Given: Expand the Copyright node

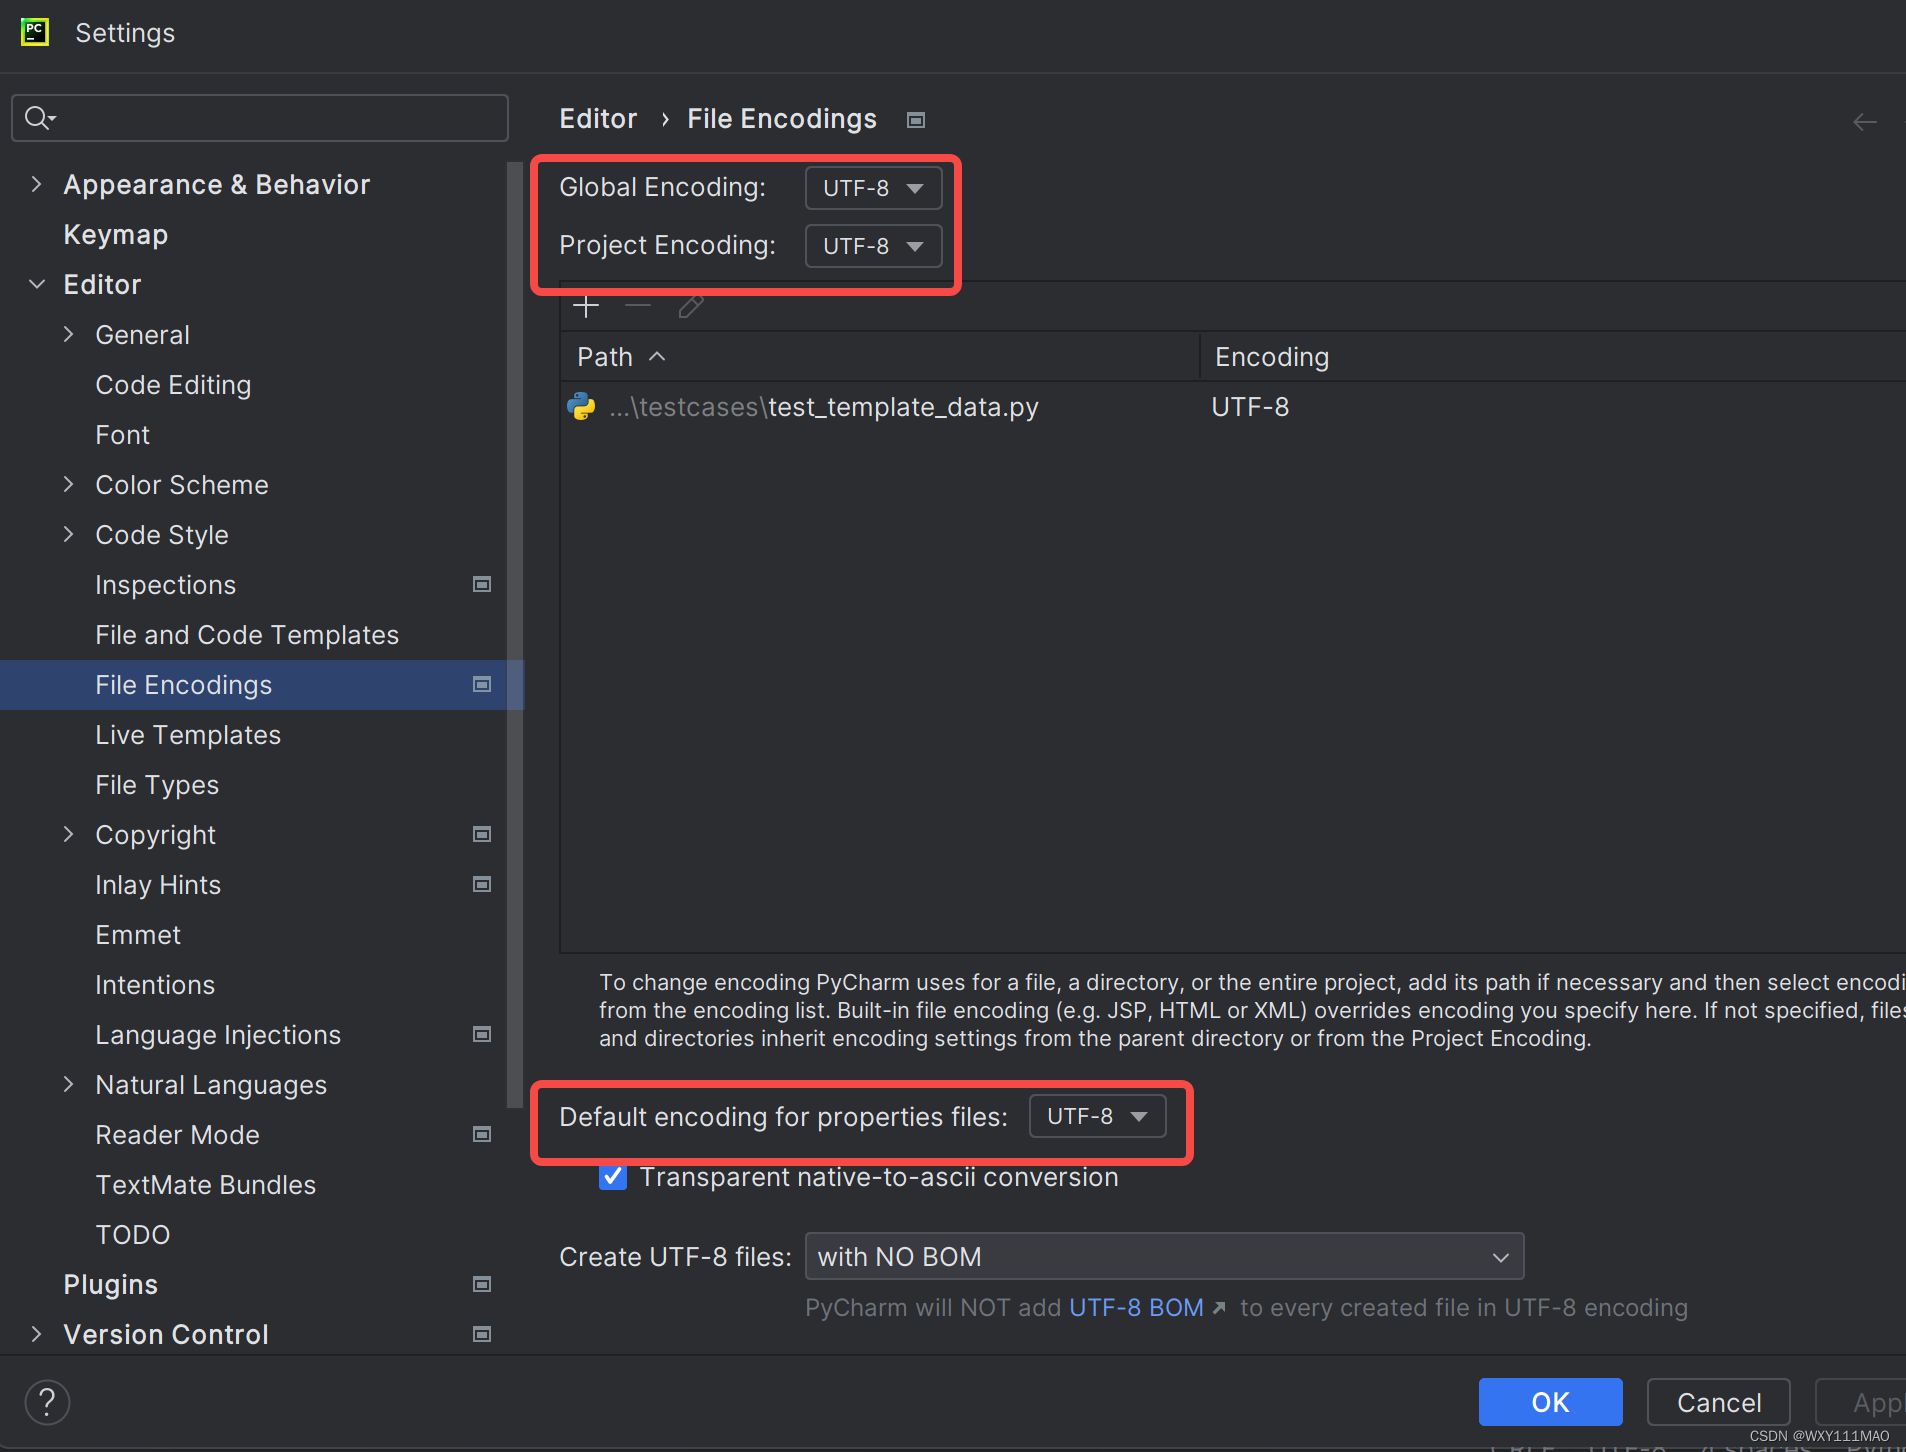Looking at the screenshot, I should [x=68, y=834].
